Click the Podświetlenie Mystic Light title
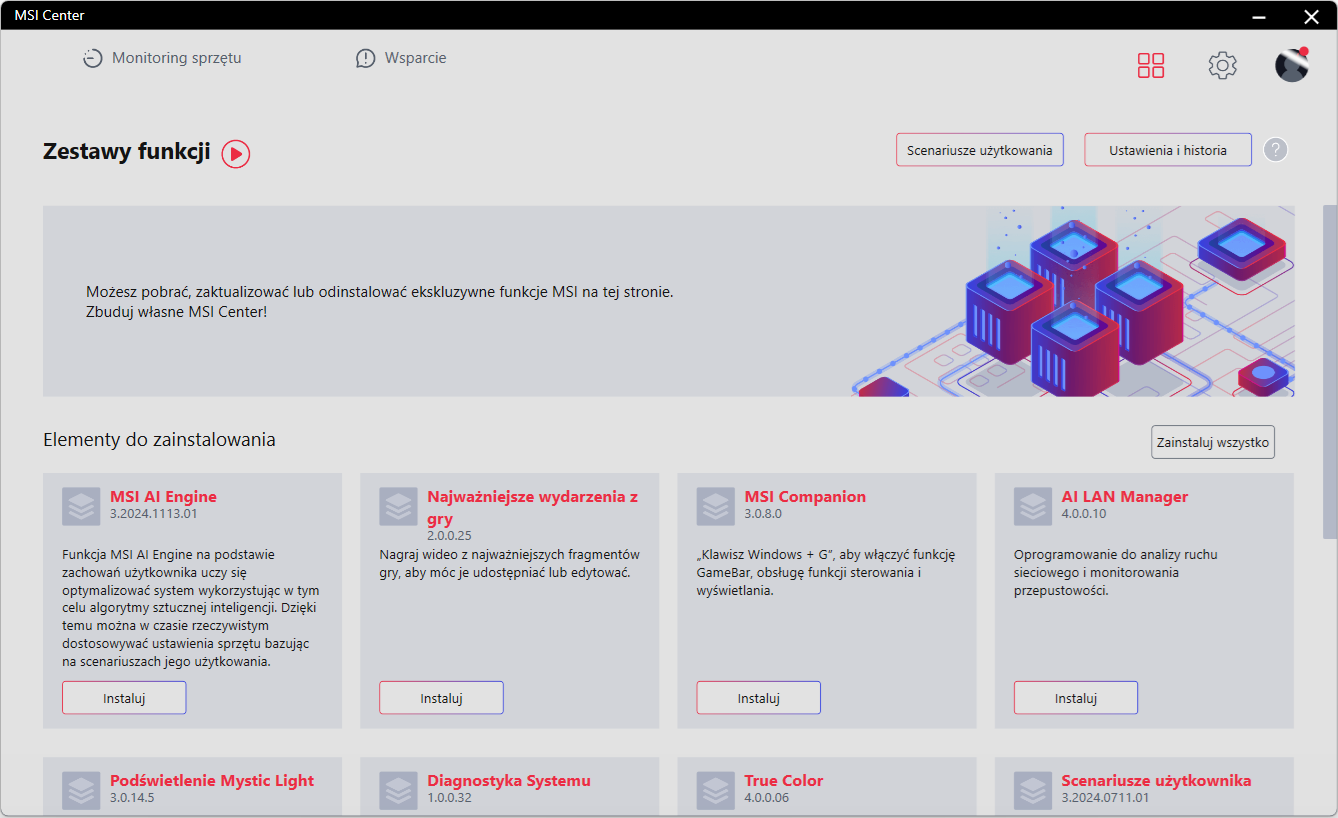1338x818 pixels. pyautogui.click(x=212, y=781)
